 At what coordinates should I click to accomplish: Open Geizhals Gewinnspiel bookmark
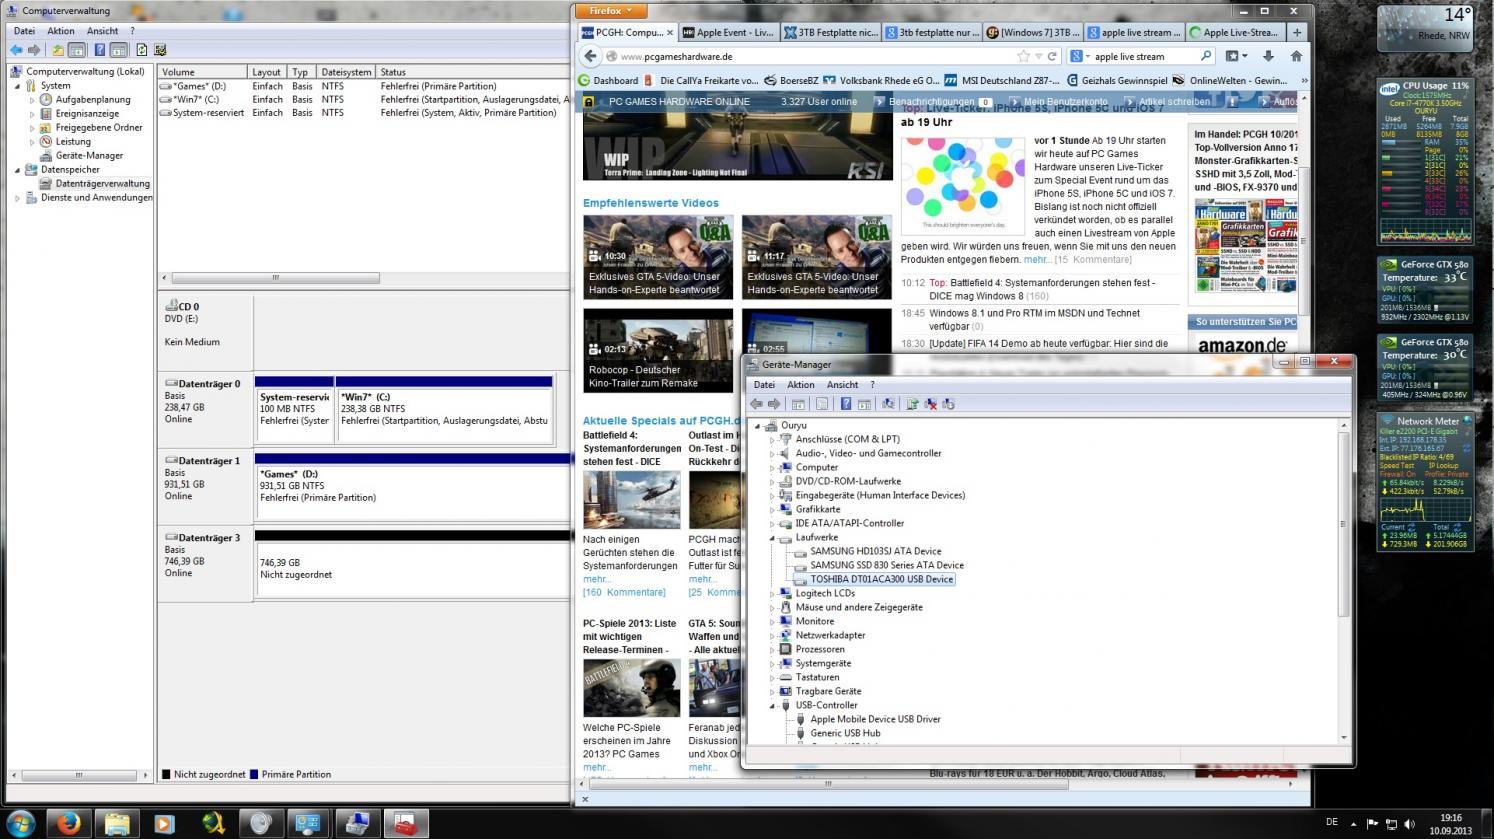[1118, 81]
